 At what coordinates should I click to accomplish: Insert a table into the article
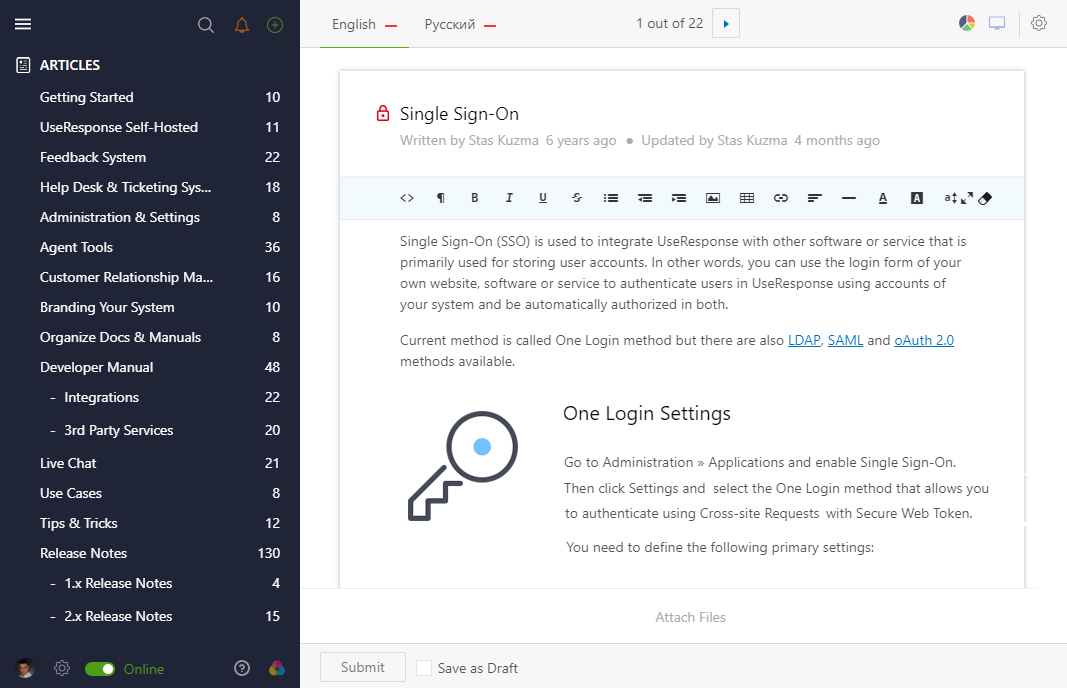tap(747, 198)
